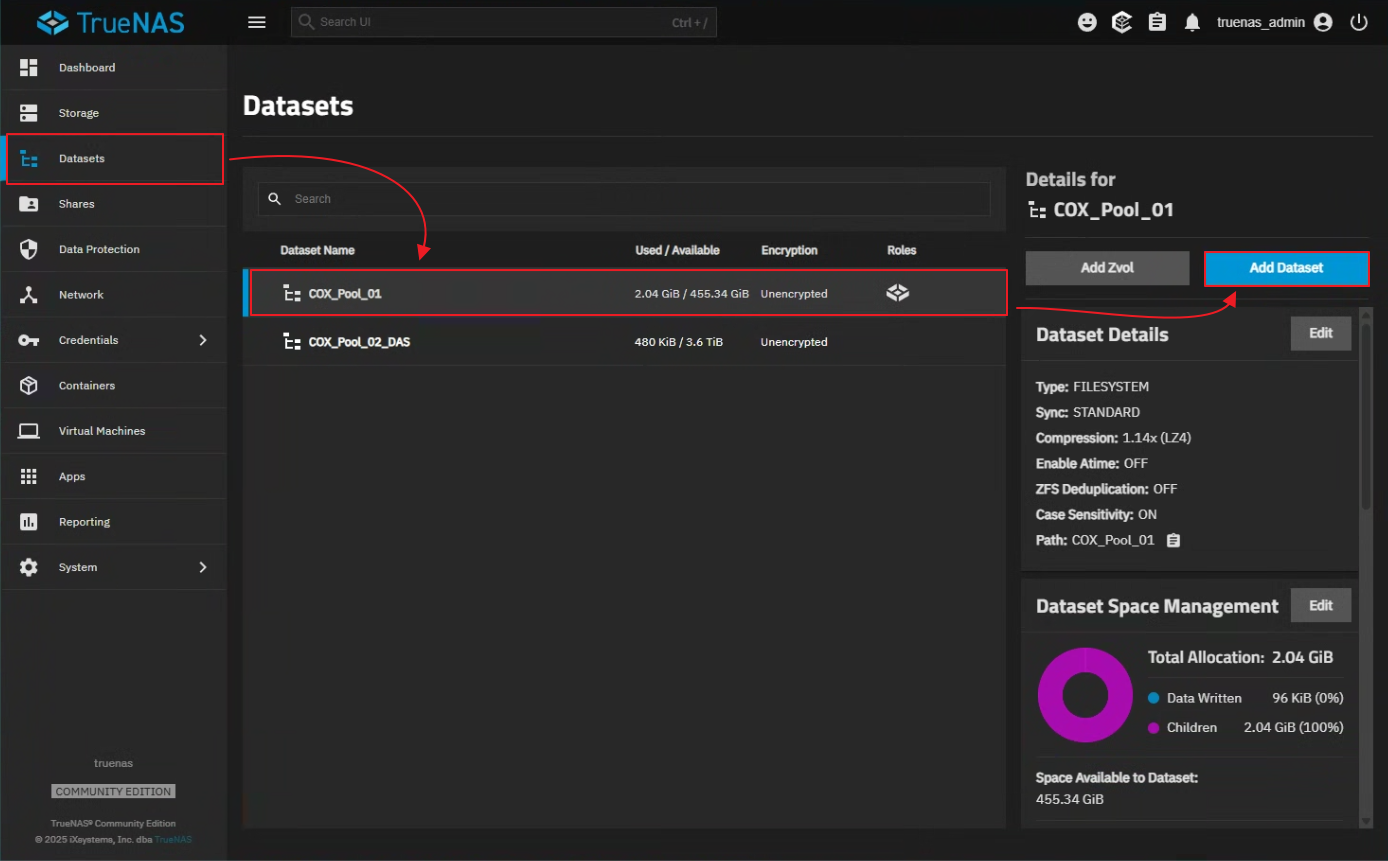Click the Shares folder icon
Viewport: 1388px width, 861px height.
click(x=29, y=204)
